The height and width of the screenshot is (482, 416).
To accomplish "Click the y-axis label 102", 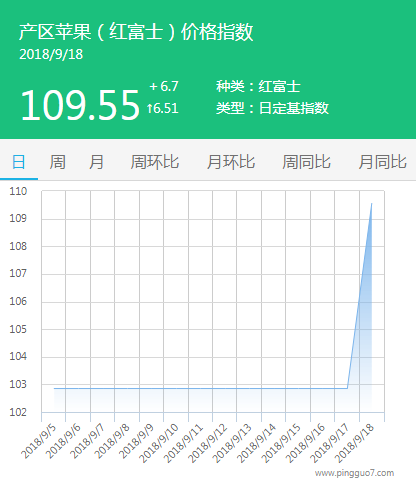I will pyautogui.click(x=18, y=412).
